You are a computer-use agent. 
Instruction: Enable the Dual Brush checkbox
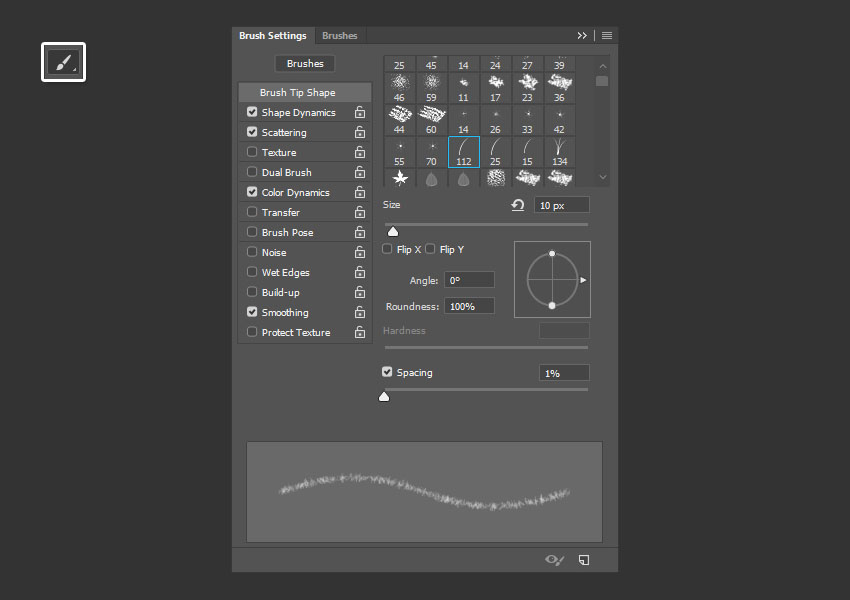tap(252, 172)
